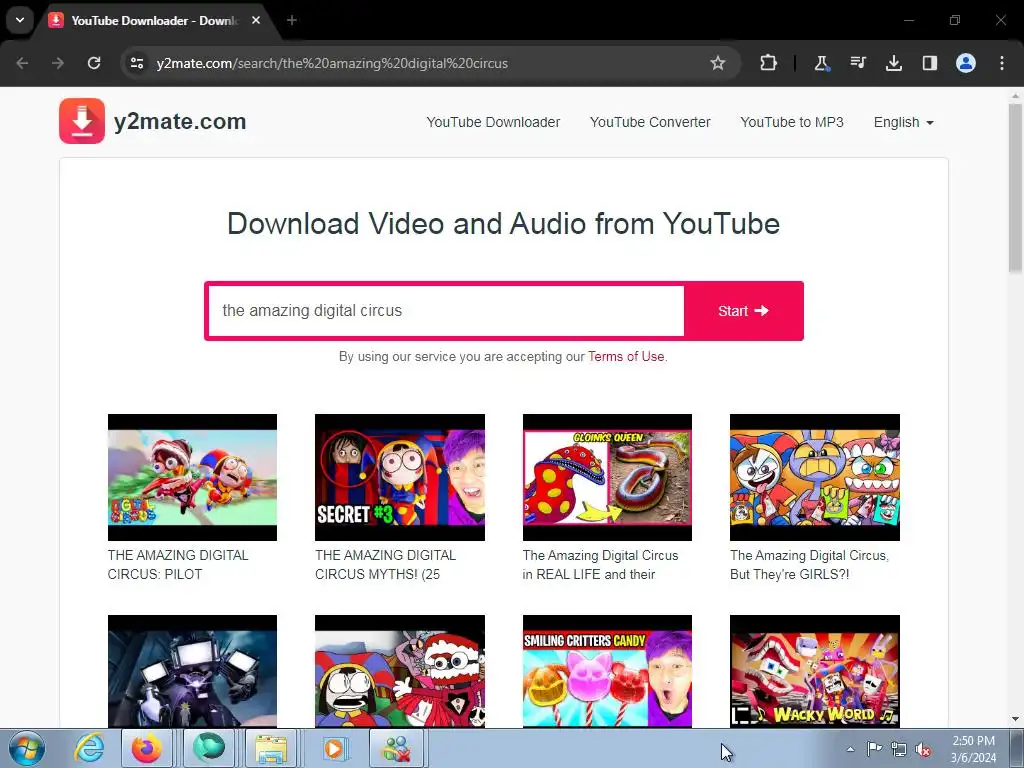Go back with browser back arrow
Viewport: 1024px width, 768px height.
point(22,63)
